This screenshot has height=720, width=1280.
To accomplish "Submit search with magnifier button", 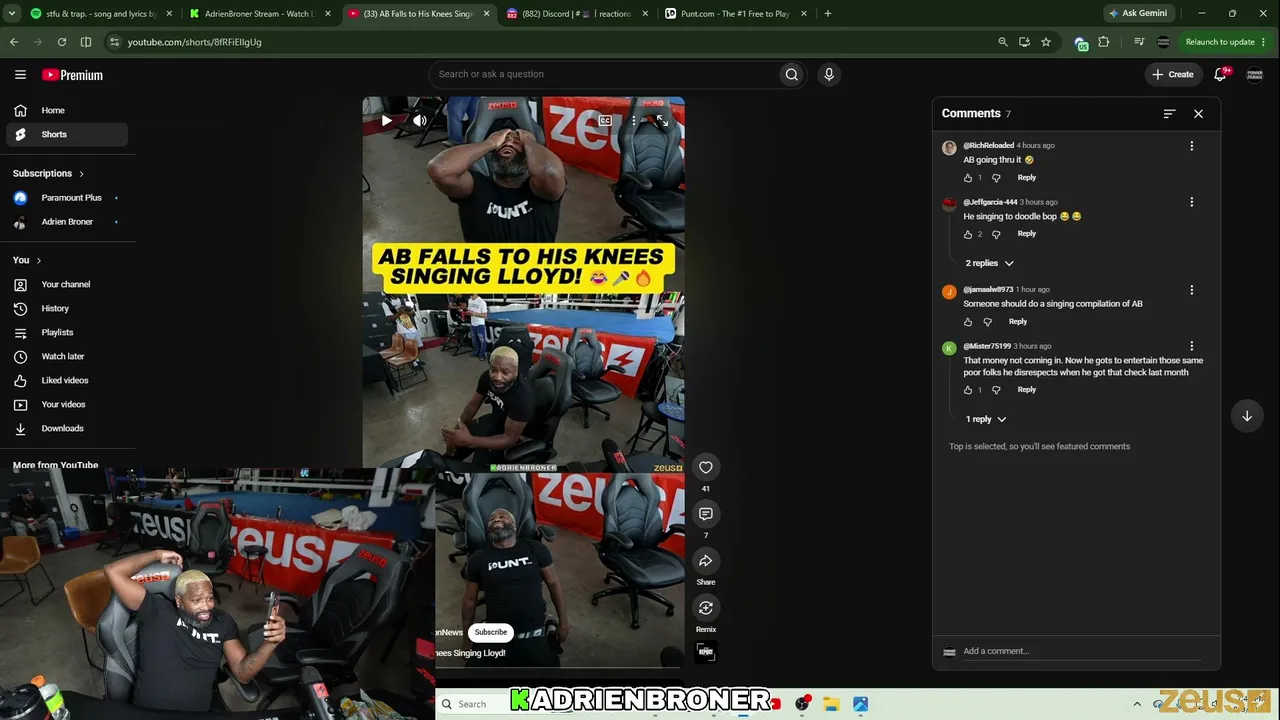I will click(x=792, y=74).
